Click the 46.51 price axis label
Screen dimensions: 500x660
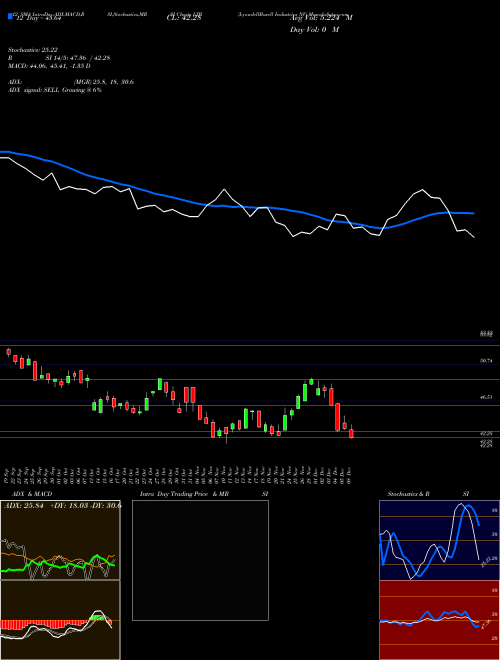486,397
